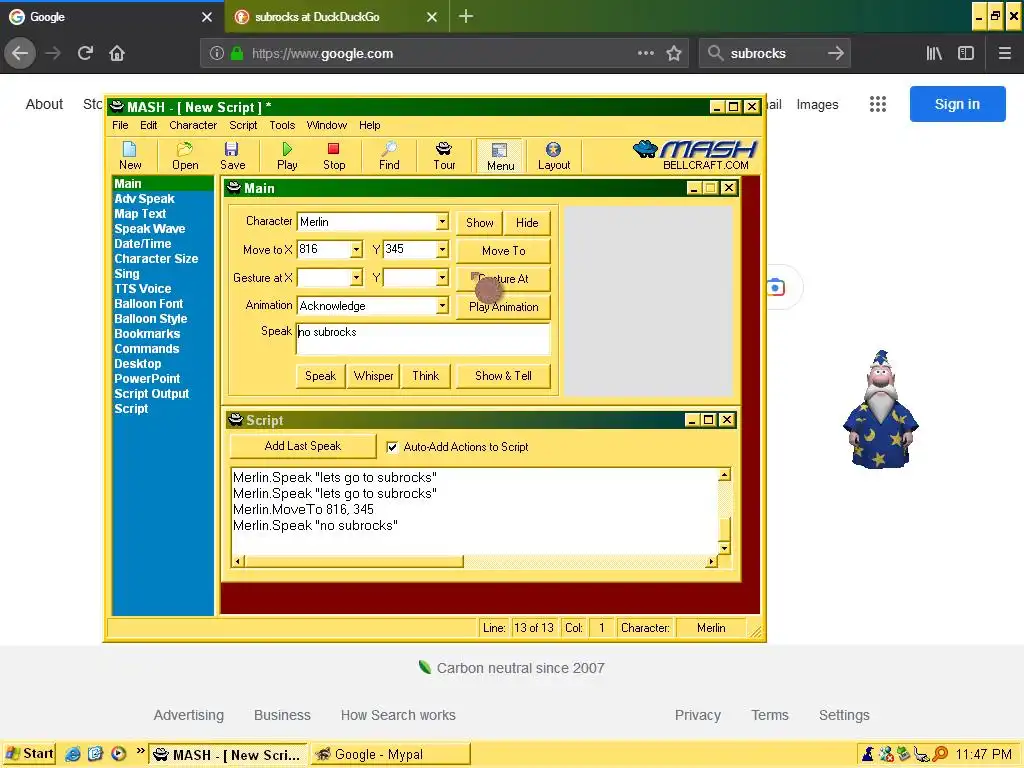Image resolution: width=1024 pixels, height=768 pixels.
Task: Select Balloon Style in the sidebar
Action: [x=150, y=319]
